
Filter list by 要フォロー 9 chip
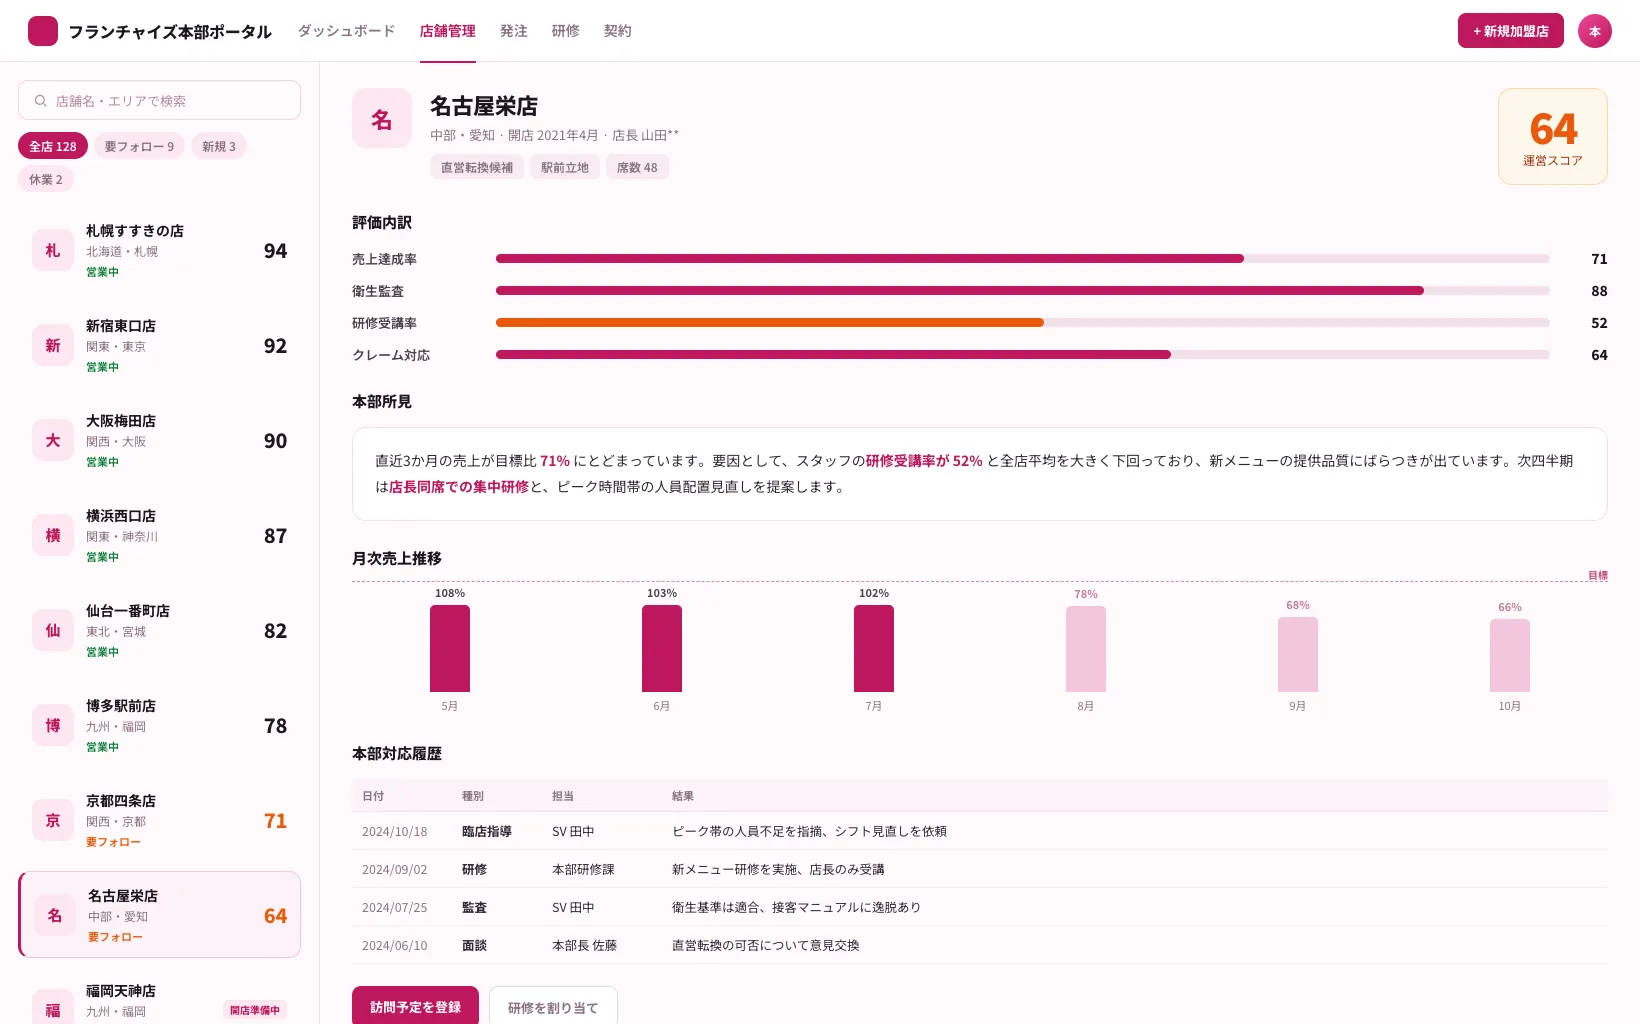(140, 146)
